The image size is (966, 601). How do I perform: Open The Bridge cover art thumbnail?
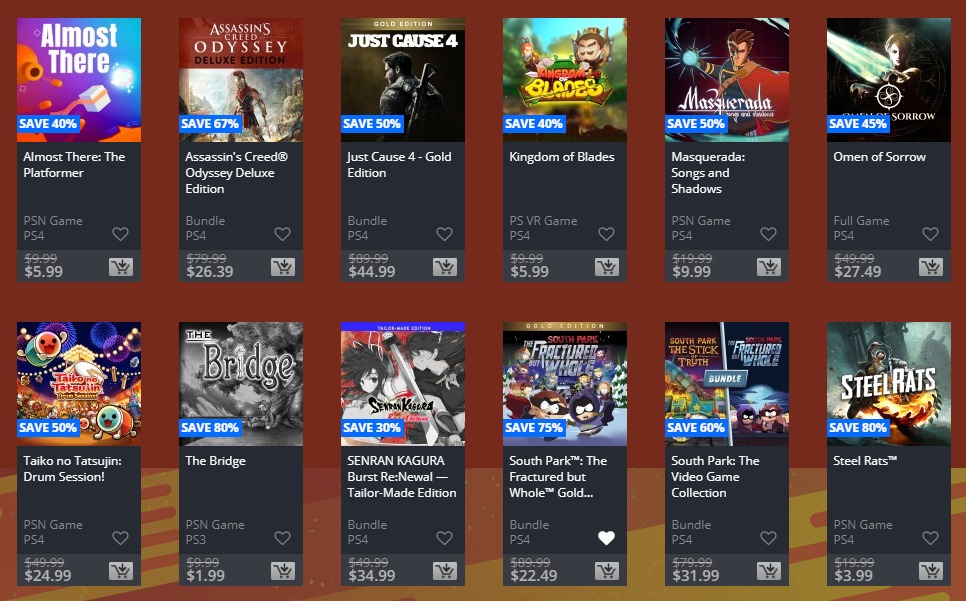point(241,384)
